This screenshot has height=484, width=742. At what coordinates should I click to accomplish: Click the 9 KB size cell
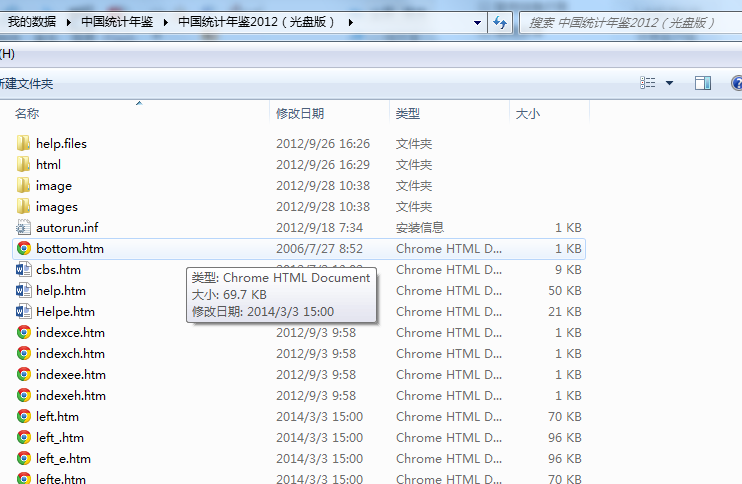[x=568, y=270]
